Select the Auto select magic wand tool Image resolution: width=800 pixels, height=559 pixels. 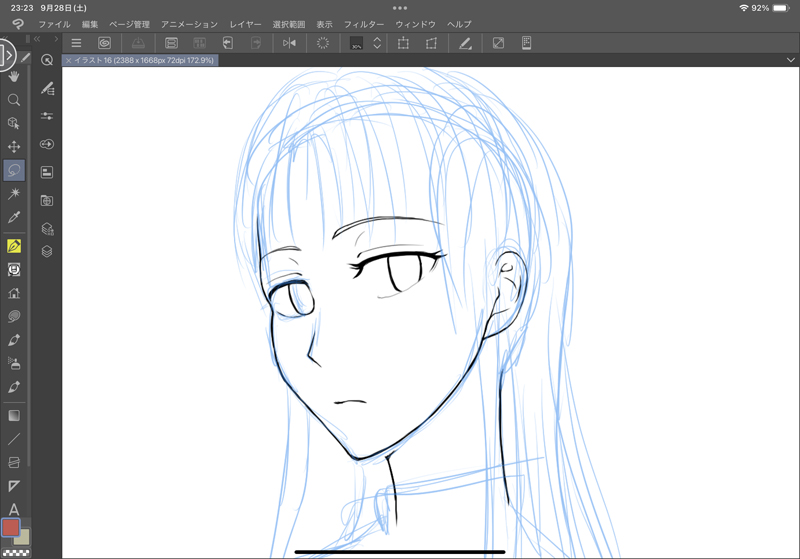pyautogui.click(x=14, y=193)
